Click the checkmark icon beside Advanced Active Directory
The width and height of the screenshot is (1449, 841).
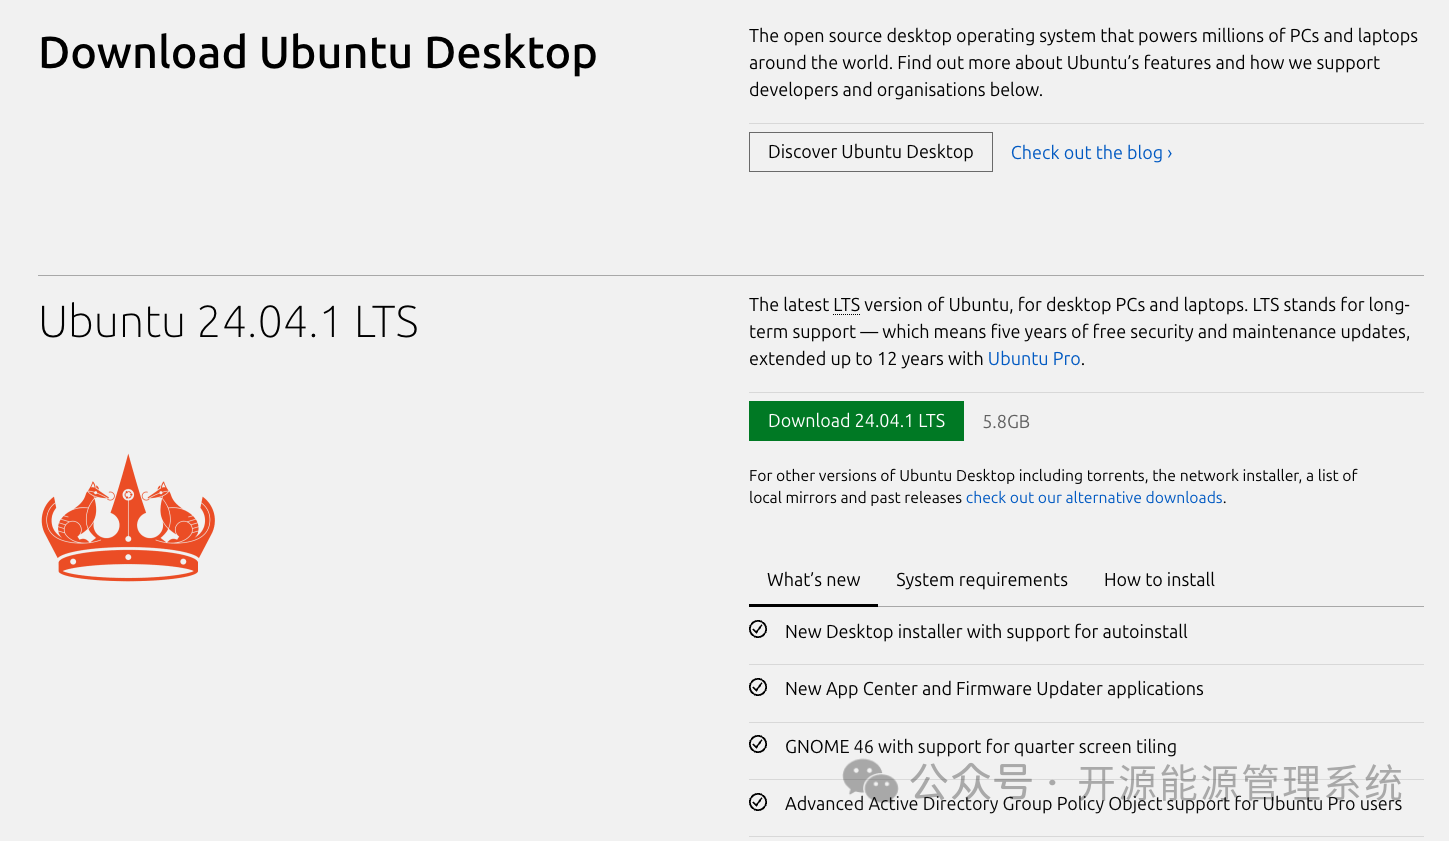758,802
